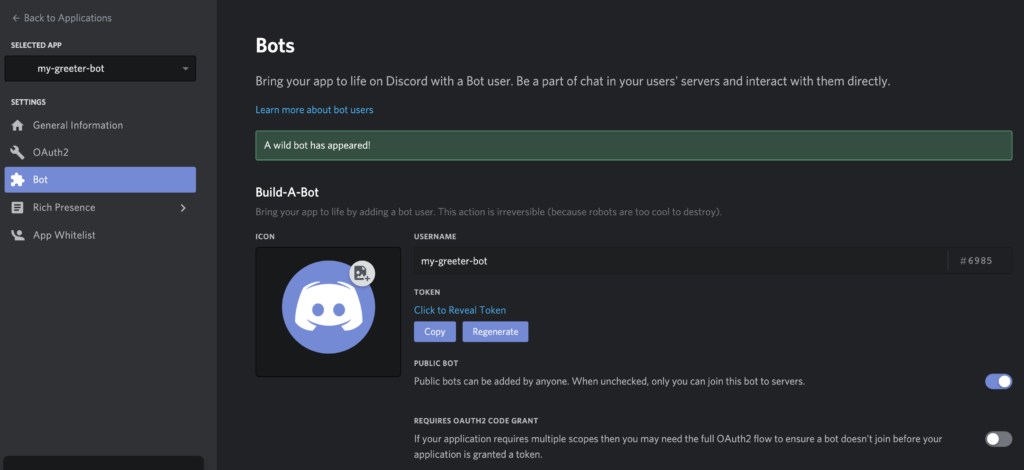
Task: Click the bot username input field
Action: click(680, 260)
